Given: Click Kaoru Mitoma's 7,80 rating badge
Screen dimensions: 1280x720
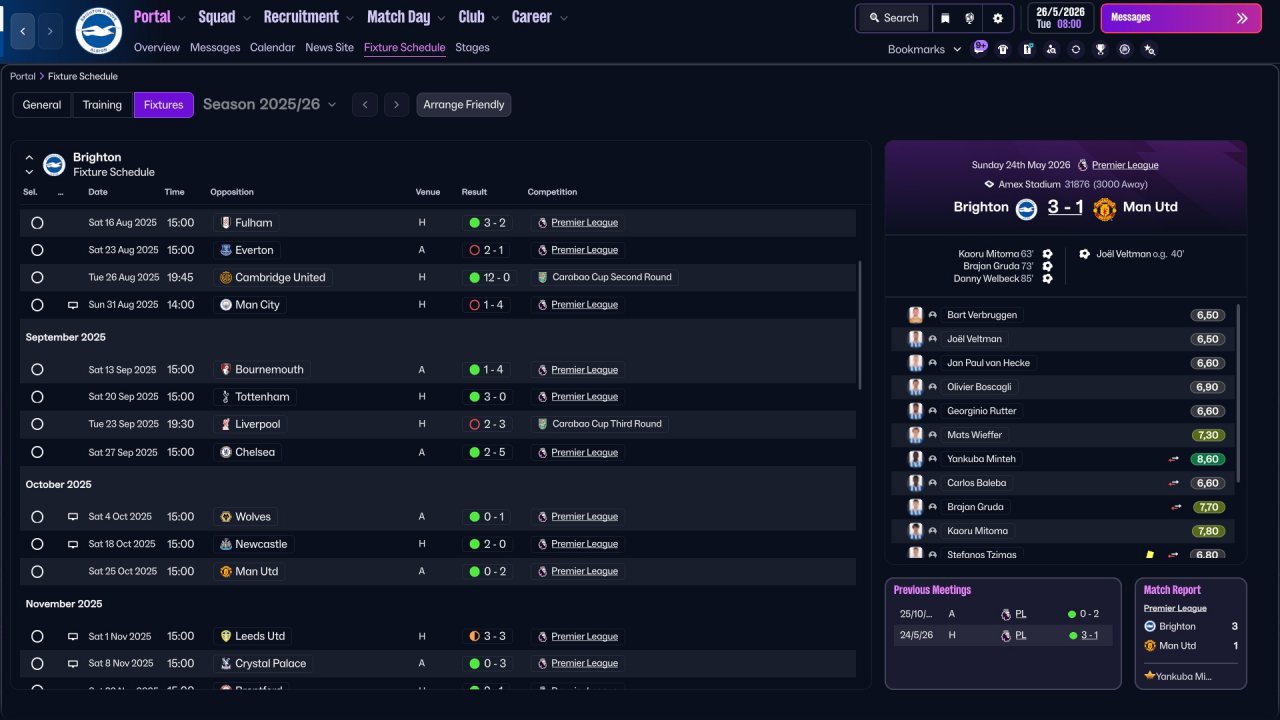Looking at the screenshot, I should [1207, 531].
